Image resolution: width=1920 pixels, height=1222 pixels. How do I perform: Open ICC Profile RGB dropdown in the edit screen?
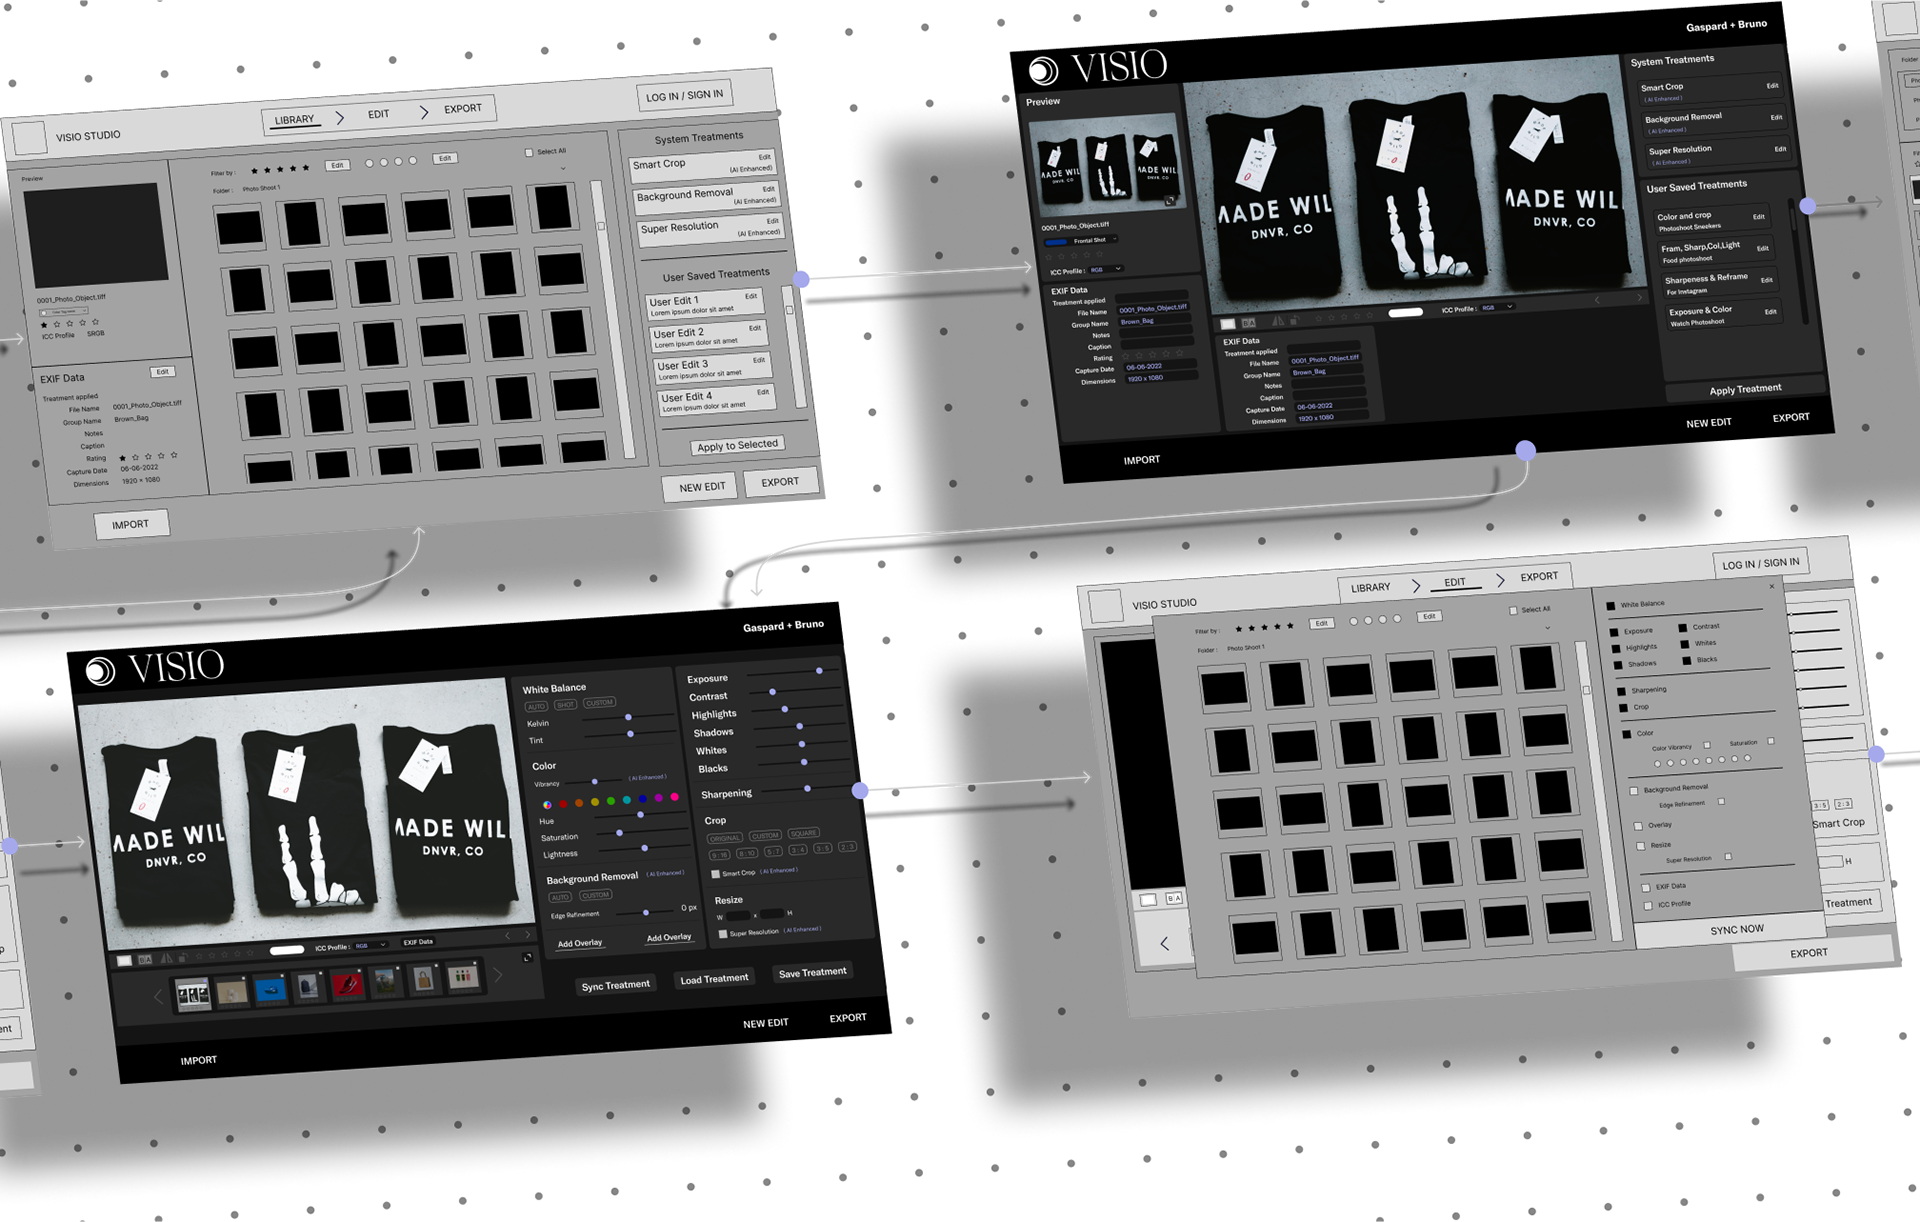[x=370, y=946]
